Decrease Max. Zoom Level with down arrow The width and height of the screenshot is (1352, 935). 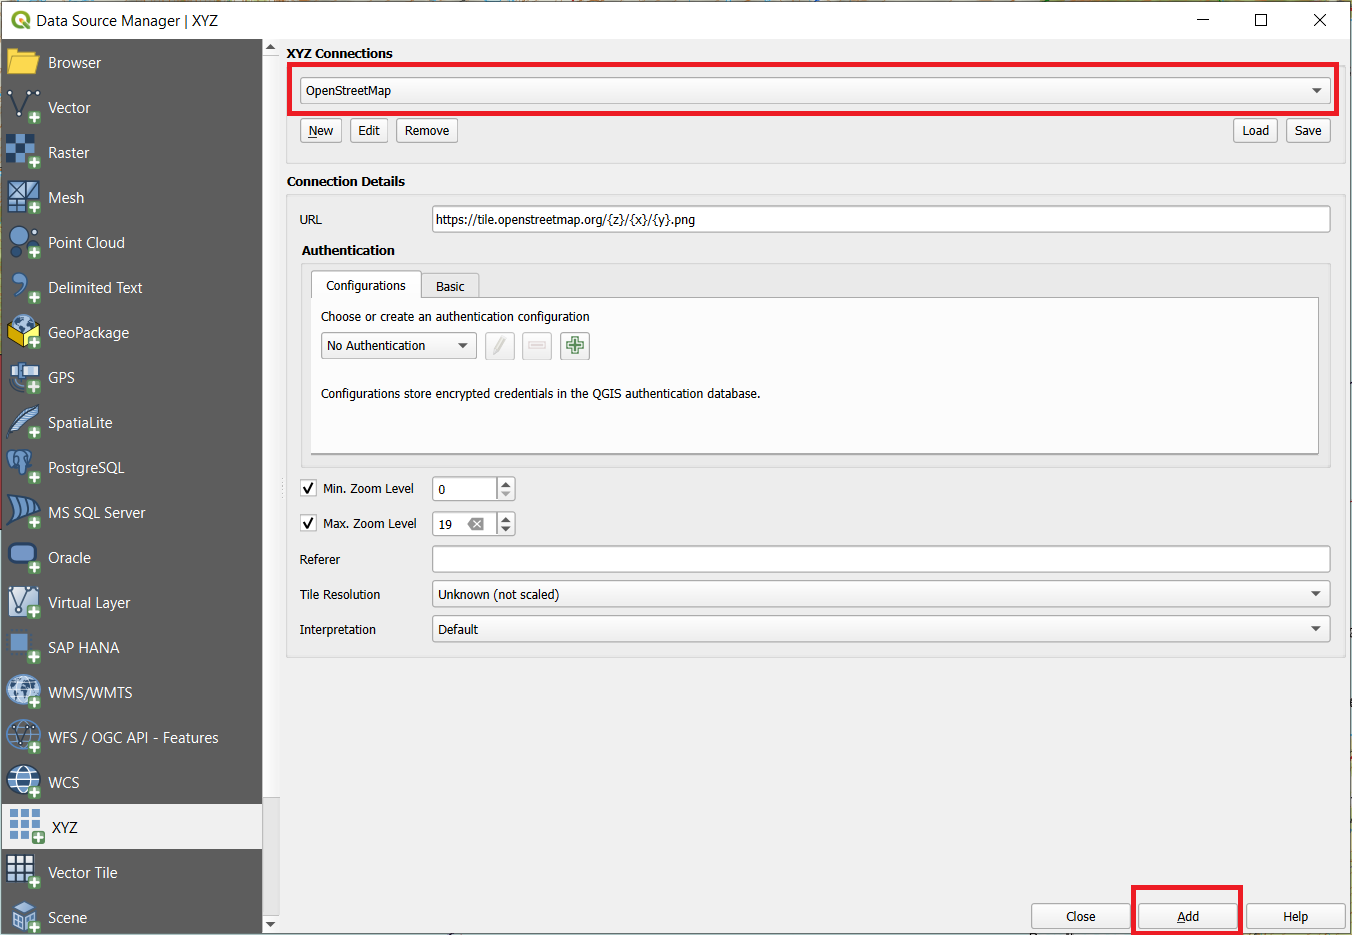[506, 529]
